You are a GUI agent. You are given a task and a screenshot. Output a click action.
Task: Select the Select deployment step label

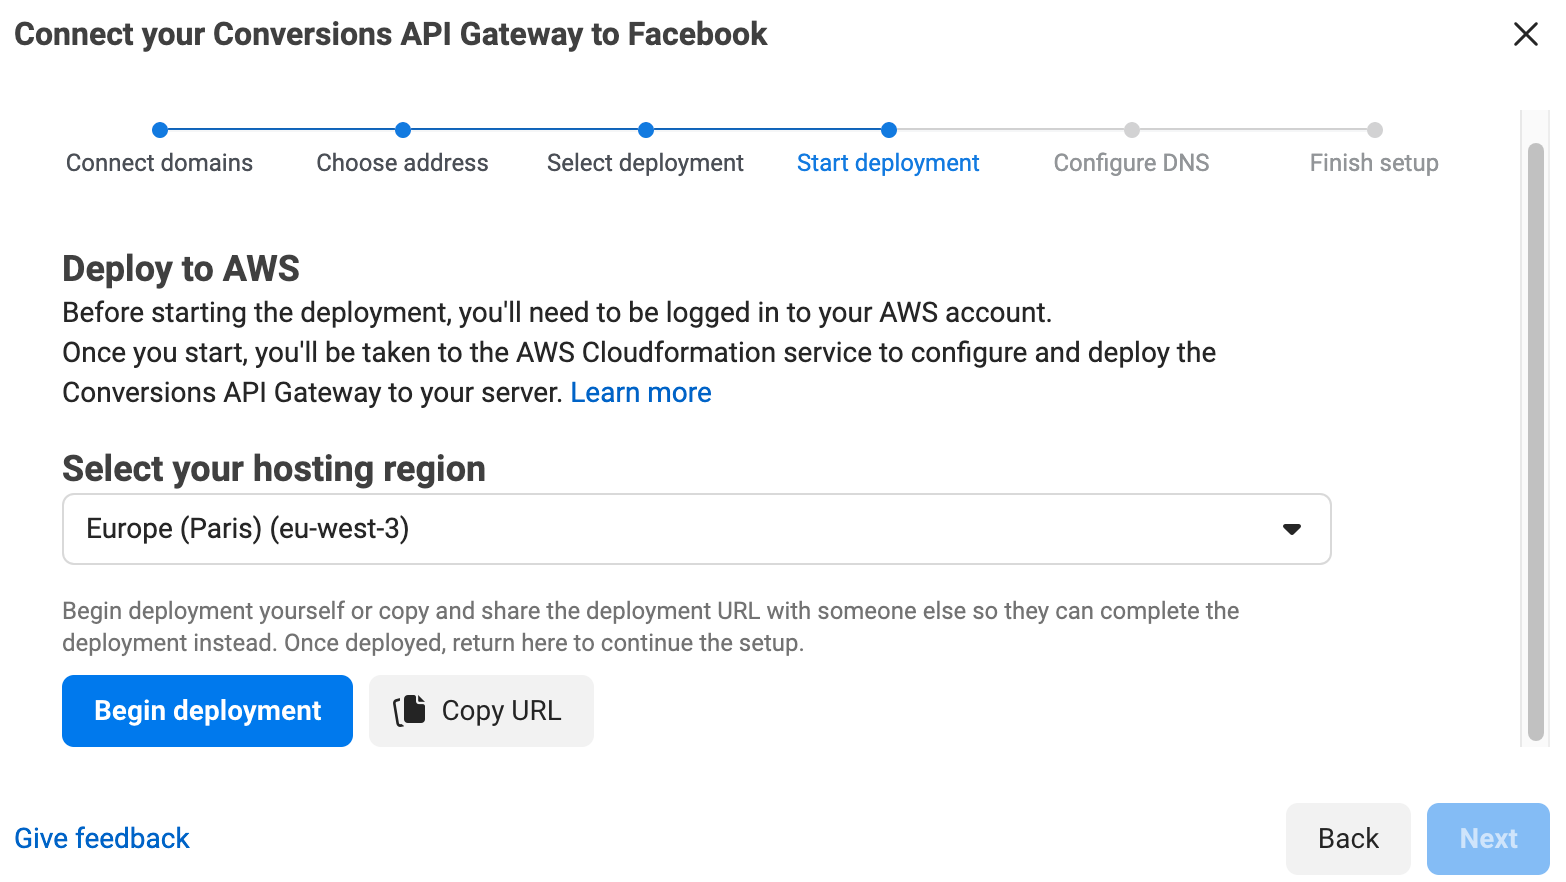pyautogui.click(x=646, y=163)
